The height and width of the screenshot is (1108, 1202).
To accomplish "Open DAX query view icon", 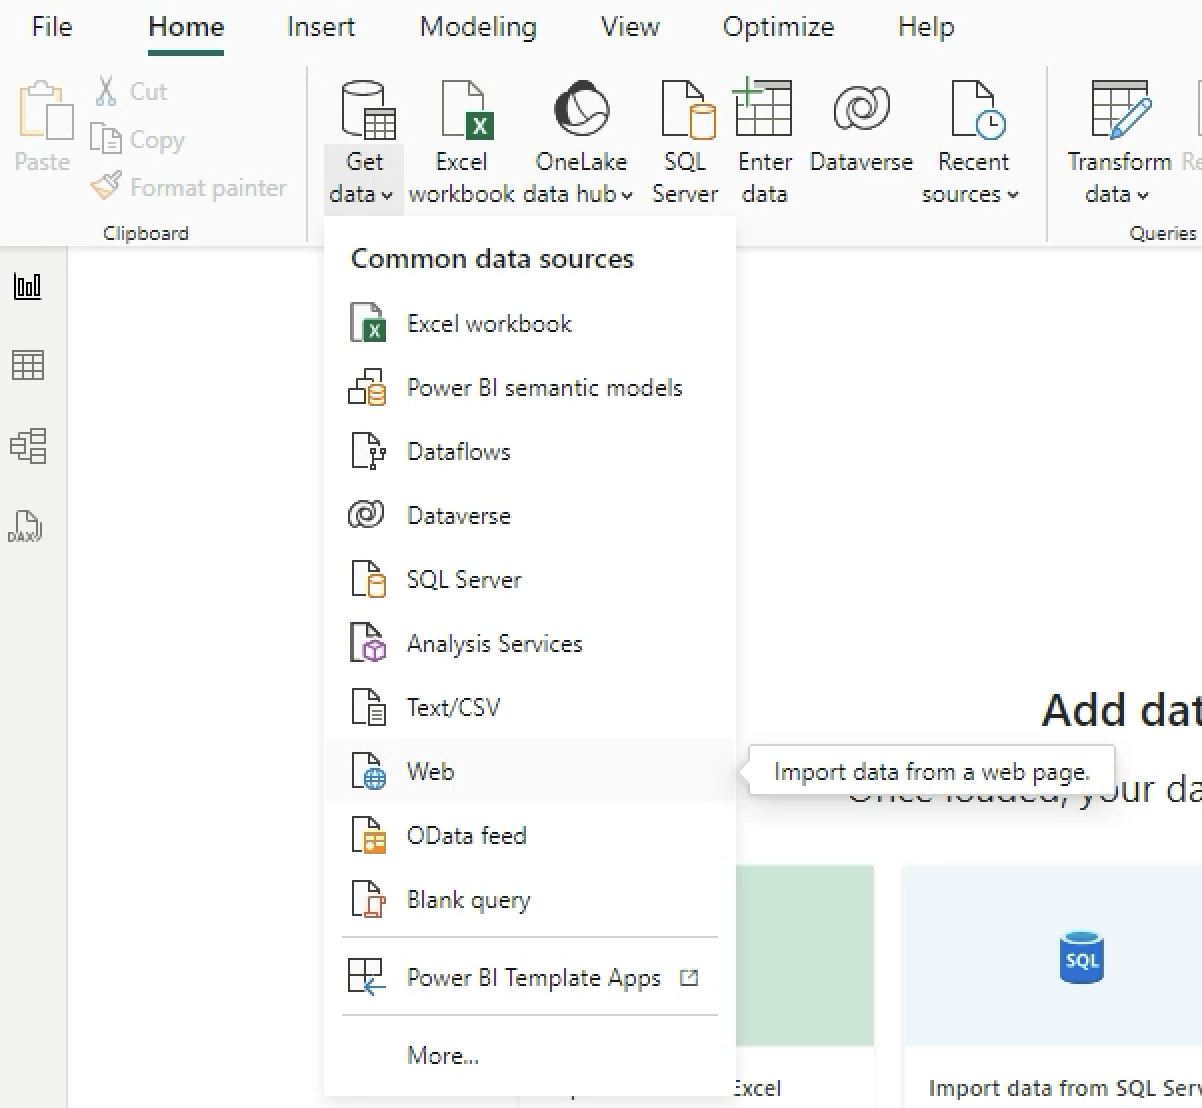I will coord(25,526).
